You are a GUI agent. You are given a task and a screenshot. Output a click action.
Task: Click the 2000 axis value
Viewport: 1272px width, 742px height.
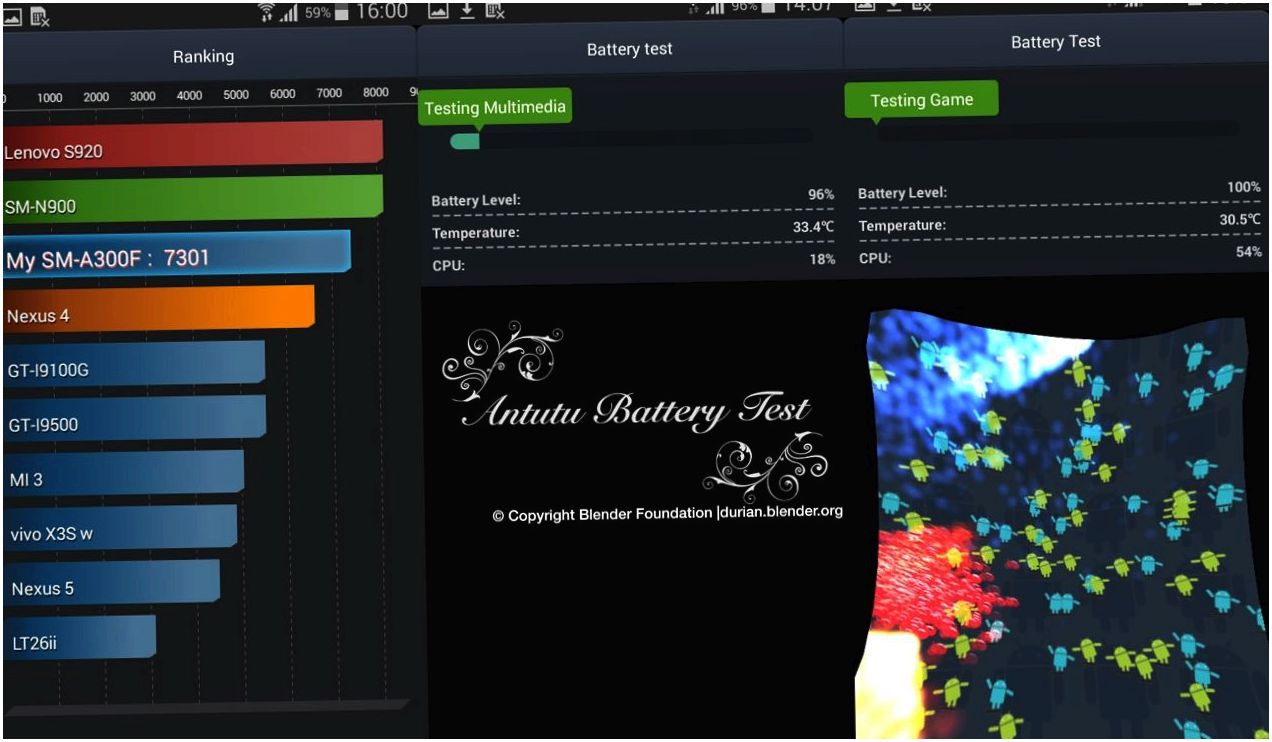(96, 97)
